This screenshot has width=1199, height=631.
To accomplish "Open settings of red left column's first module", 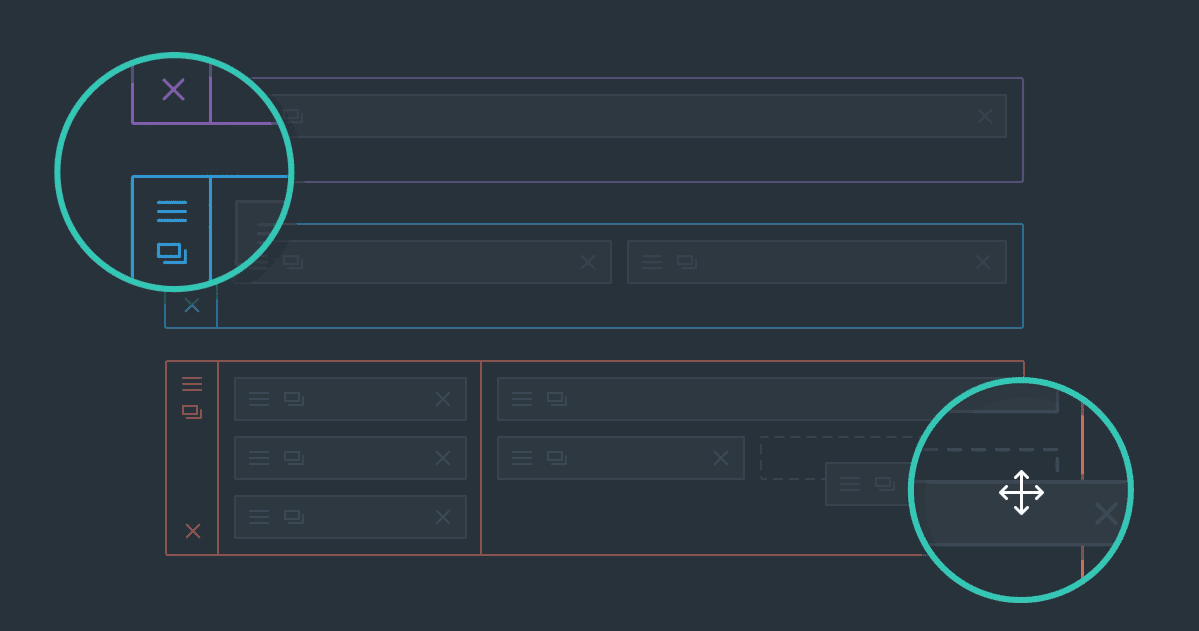I will coord(259,399).
